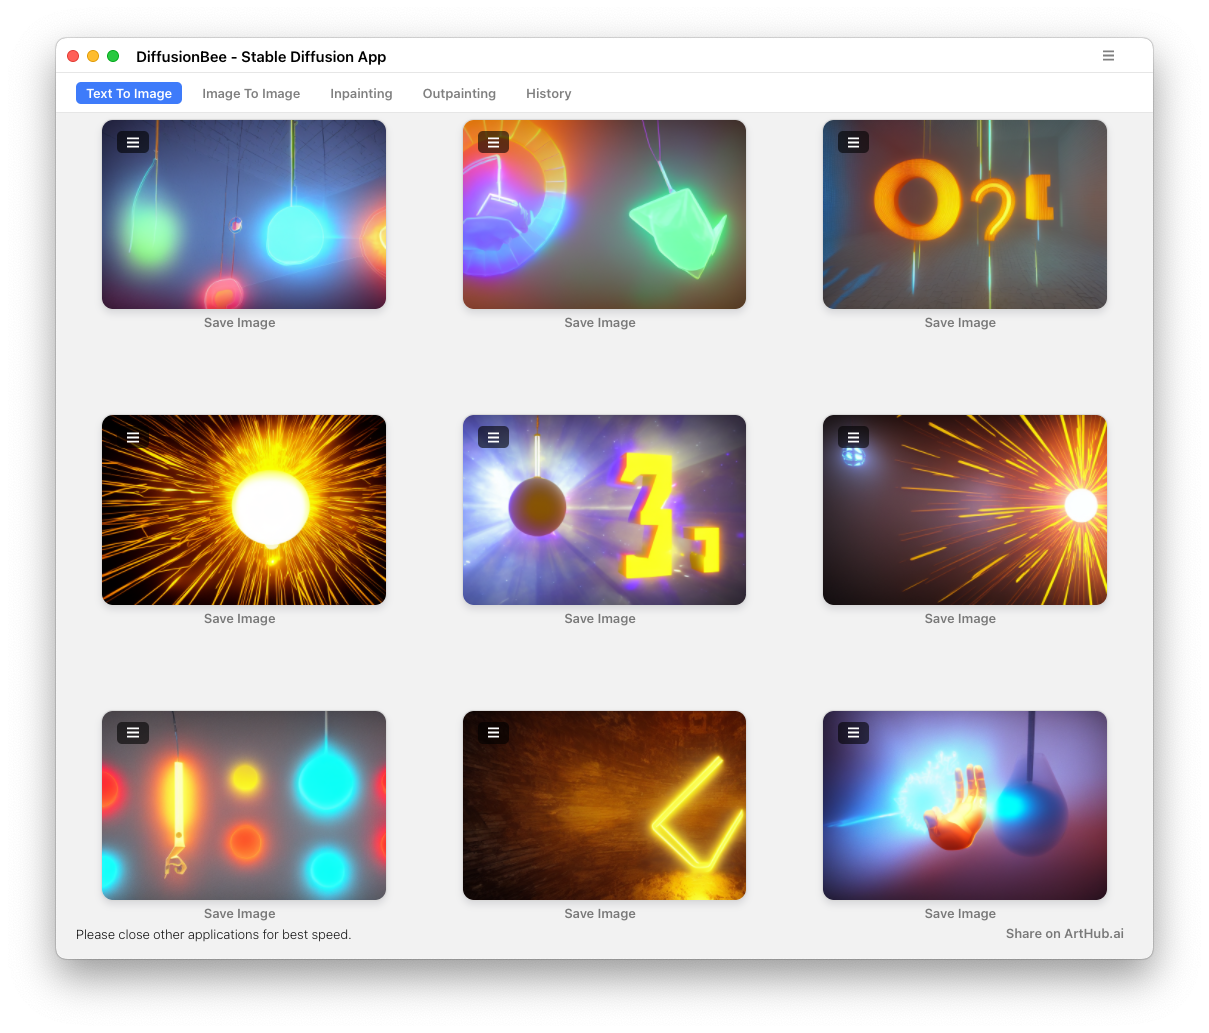The image size is (1209, 1033).
Task: Save Image under the yellow number 3 picture
Action: click(x=600, y=619)
